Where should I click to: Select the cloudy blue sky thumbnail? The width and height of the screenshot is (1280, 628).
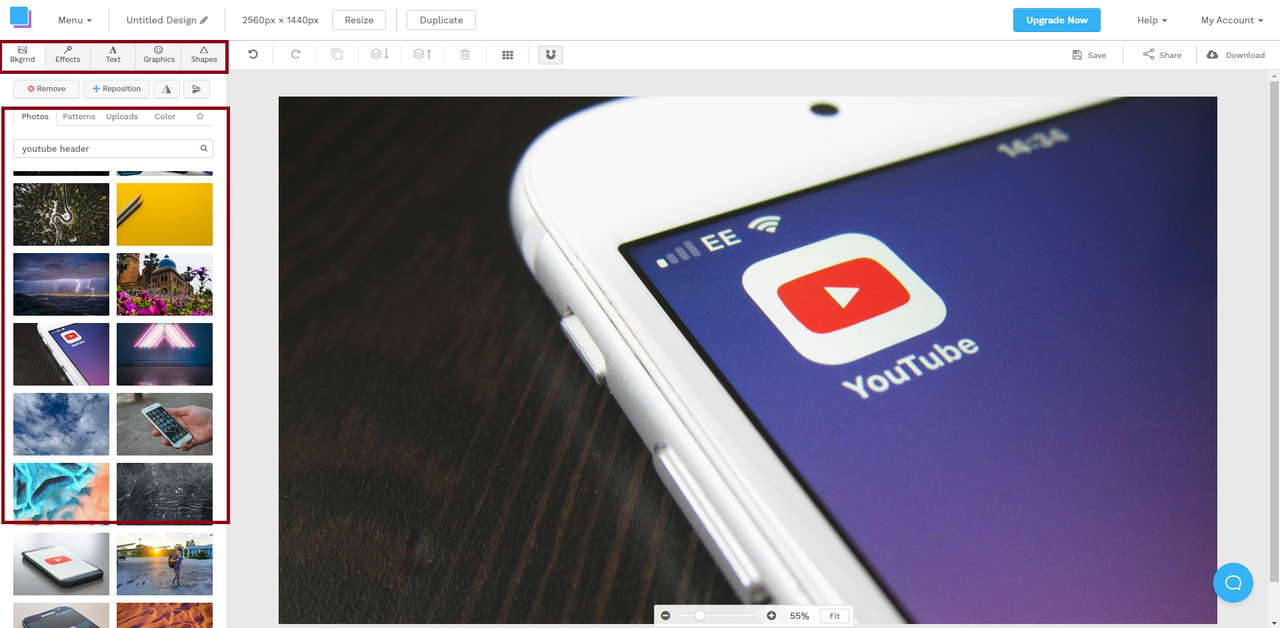click(x=61, y=424)
